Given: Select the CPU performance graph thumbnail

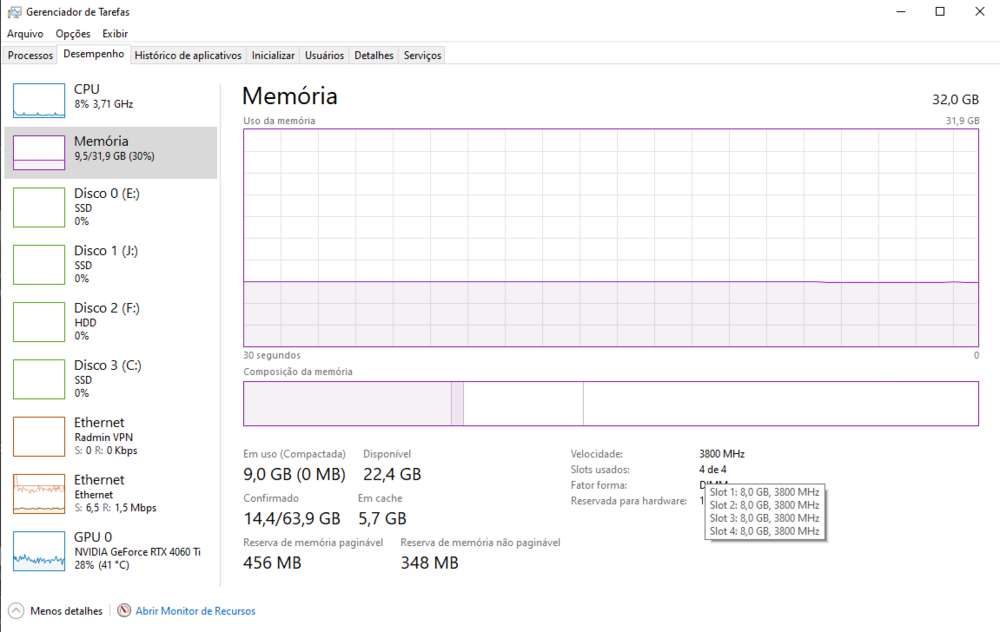Looking at the screenshot, I should coord(39,100).
